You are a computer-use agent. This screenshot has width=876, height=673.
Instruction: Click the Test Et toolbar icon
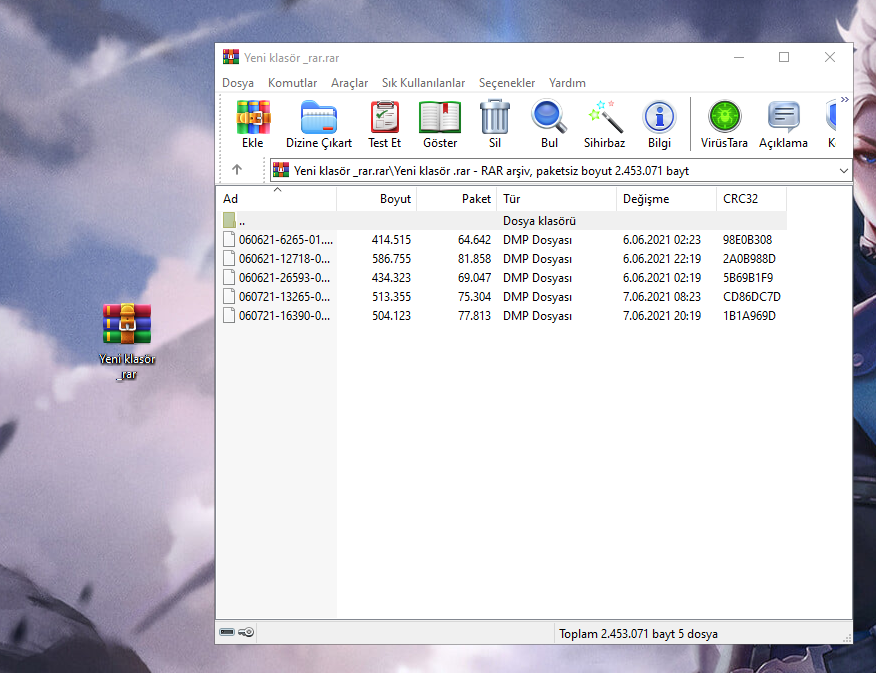(x=384, y=117)
